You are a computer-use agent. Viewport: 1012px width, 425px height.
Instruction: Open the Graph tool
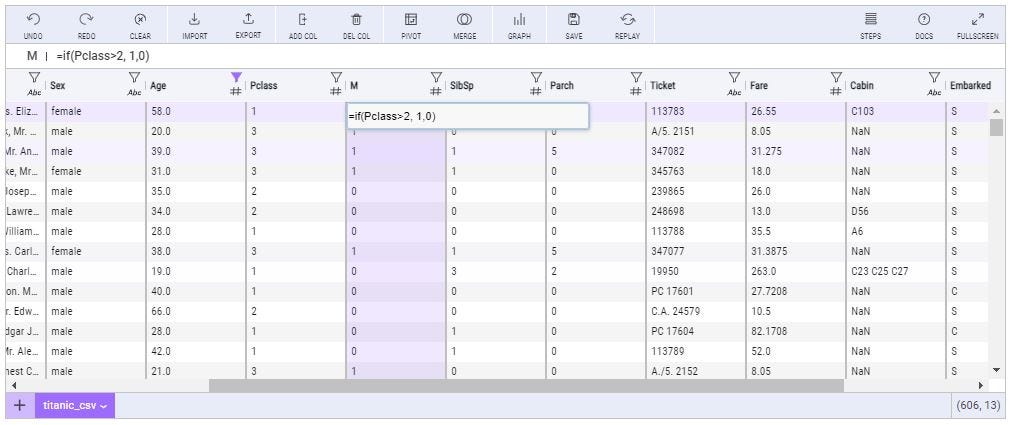pos(519,26)
